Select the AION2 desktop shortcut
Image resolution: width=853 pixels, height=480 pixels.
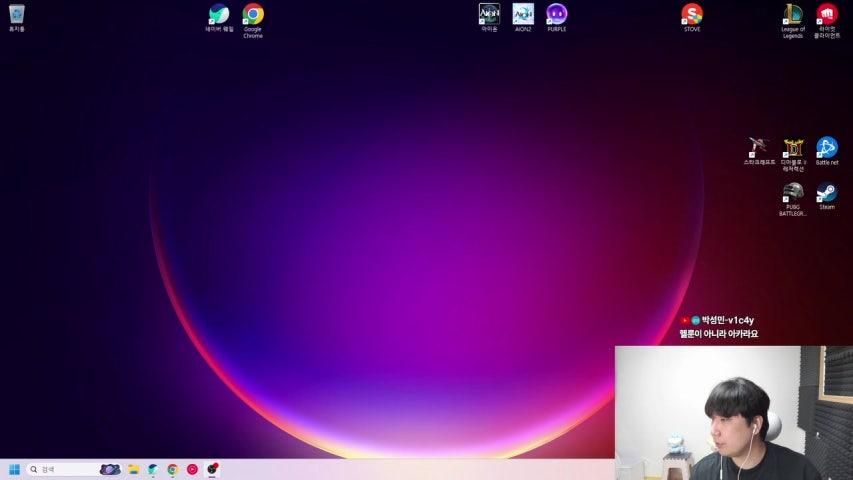tap(523, 14)
